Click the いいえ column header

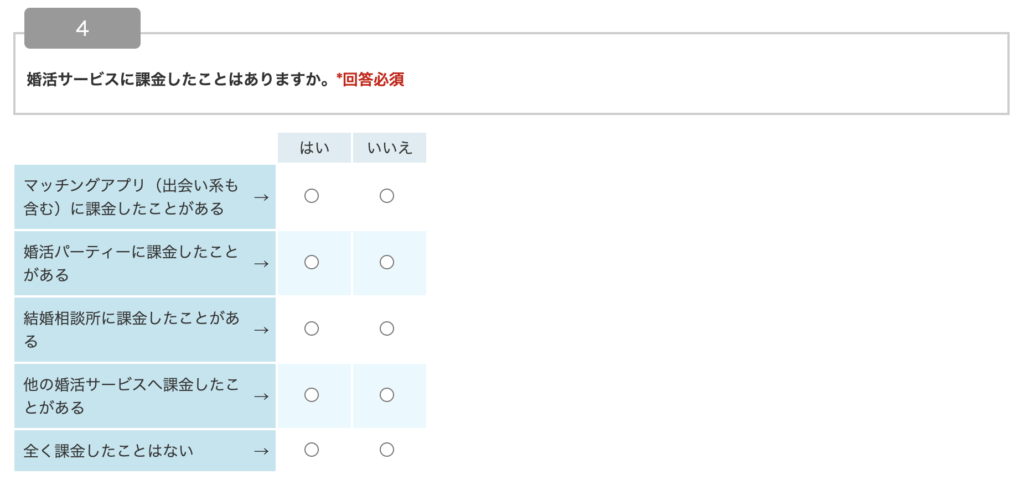click(390, 148)
